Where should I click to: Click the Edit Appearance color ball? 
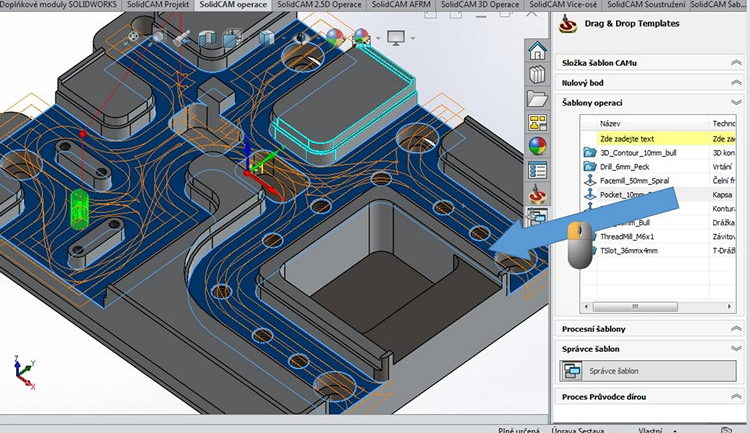coord(335,37)
